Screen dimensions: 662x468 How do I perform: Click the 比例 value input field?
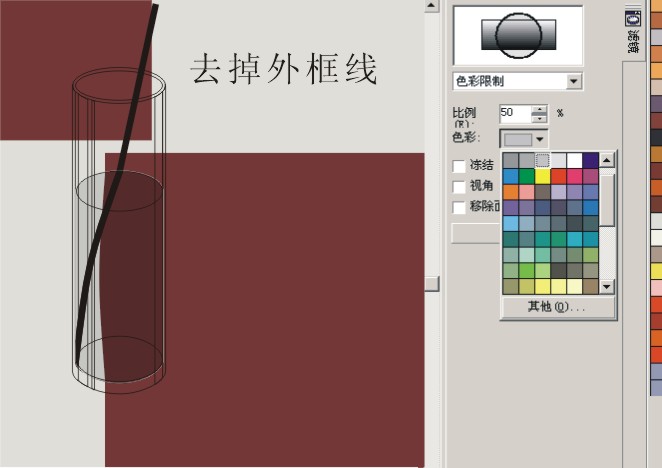click(515, 114)
